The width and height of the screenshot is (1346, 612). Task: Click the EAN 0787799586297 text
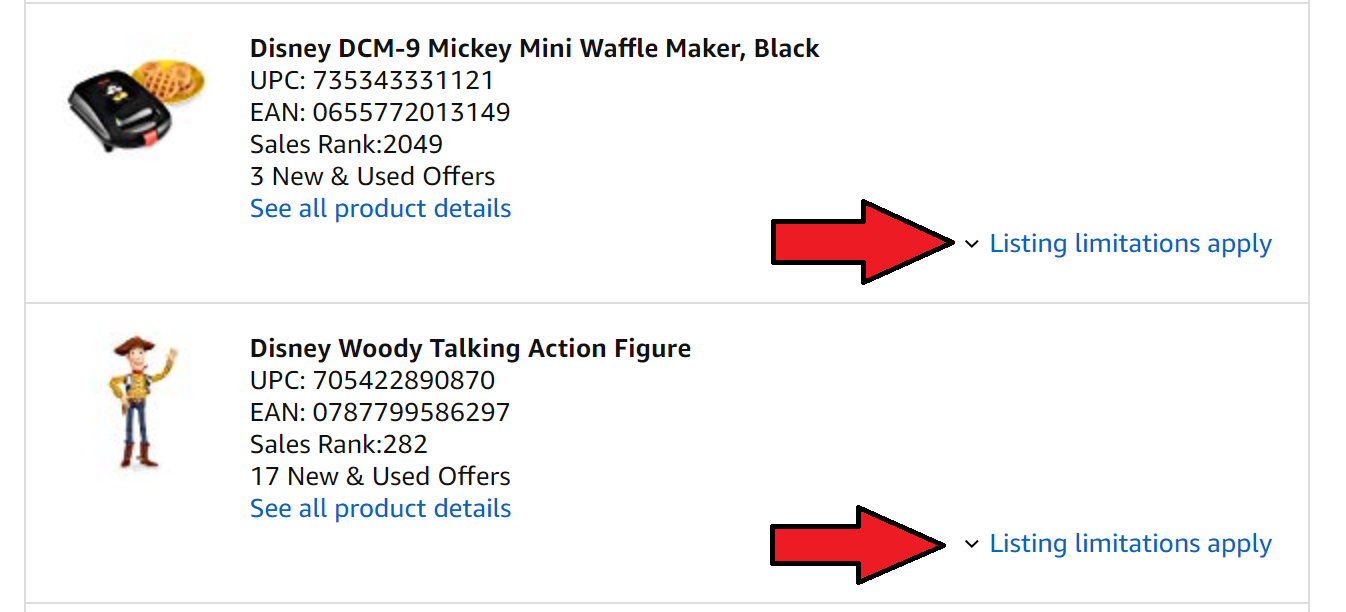380,412
